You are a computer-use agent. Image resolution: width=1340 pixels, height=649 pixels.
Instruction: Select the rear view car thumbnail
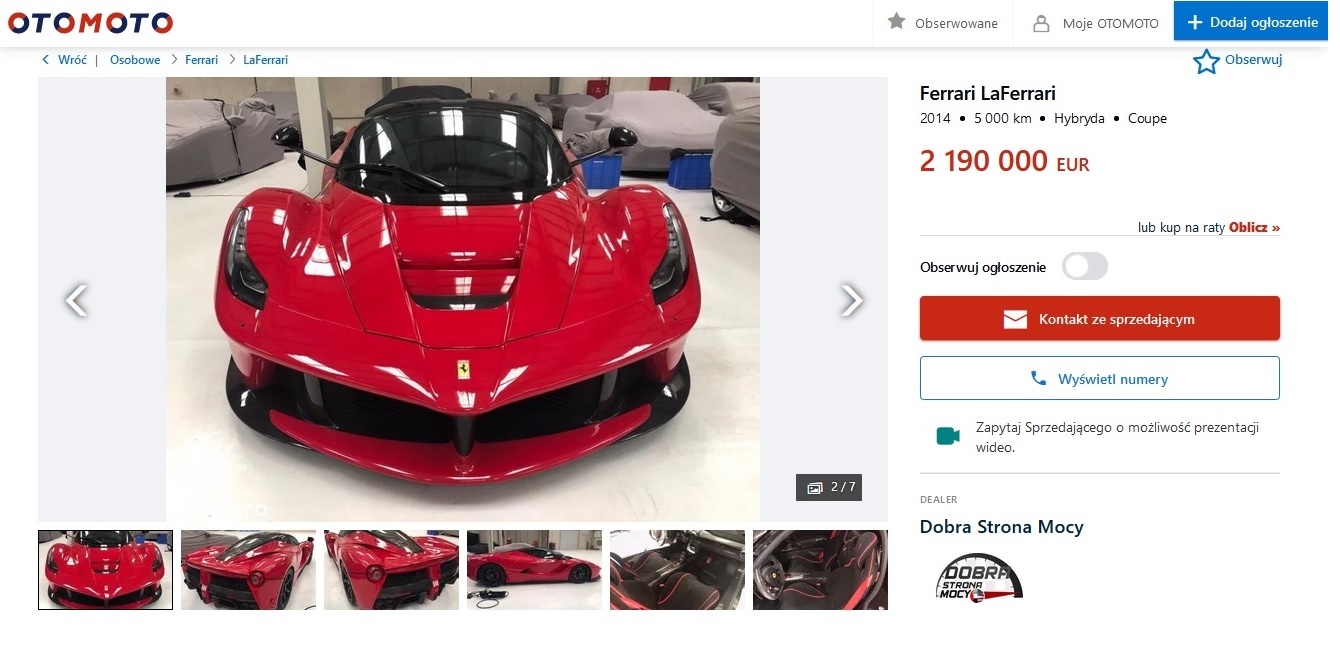point(248,570)
